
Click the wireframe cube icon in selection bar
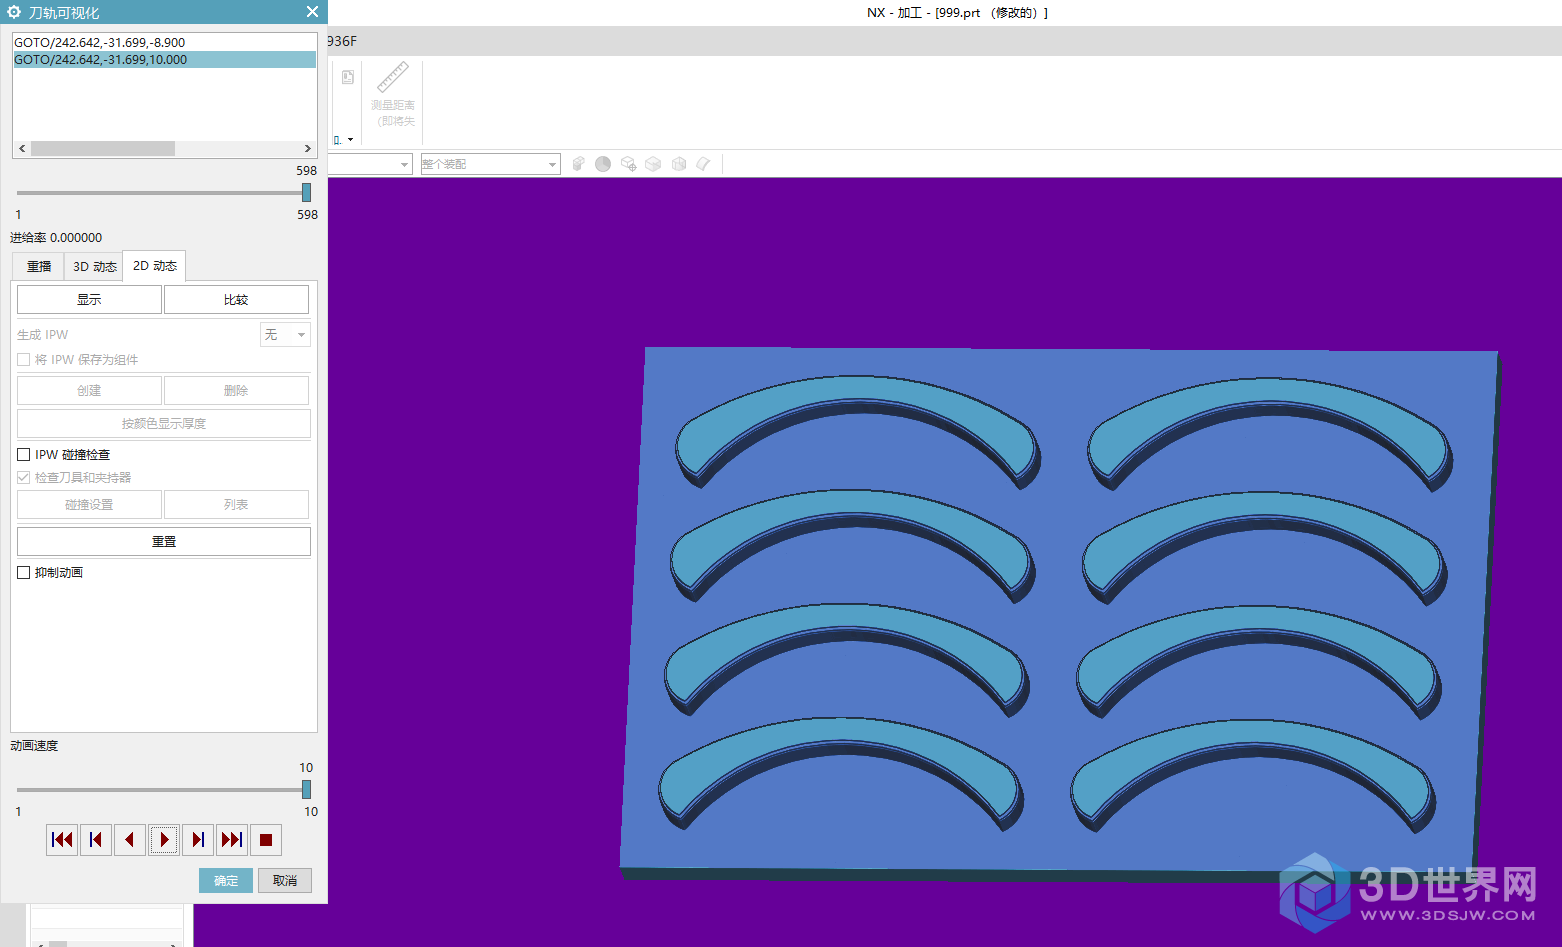coord(679,164)
